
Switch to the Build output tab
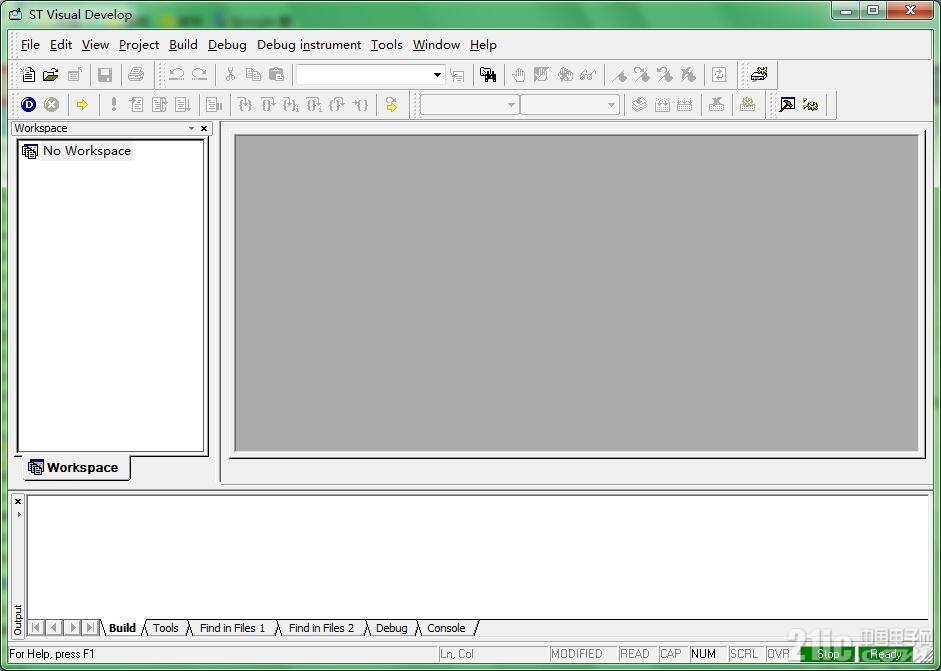(x=122, y=628)
